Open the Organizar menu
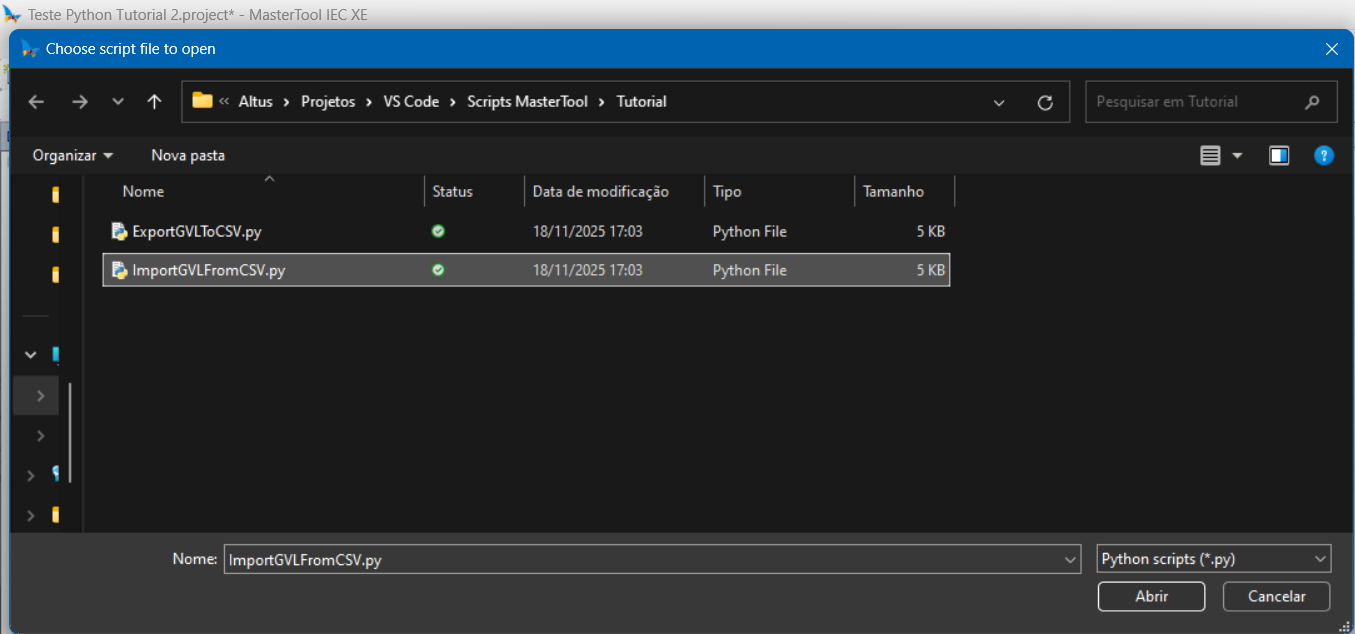 (x=73, y=156)
